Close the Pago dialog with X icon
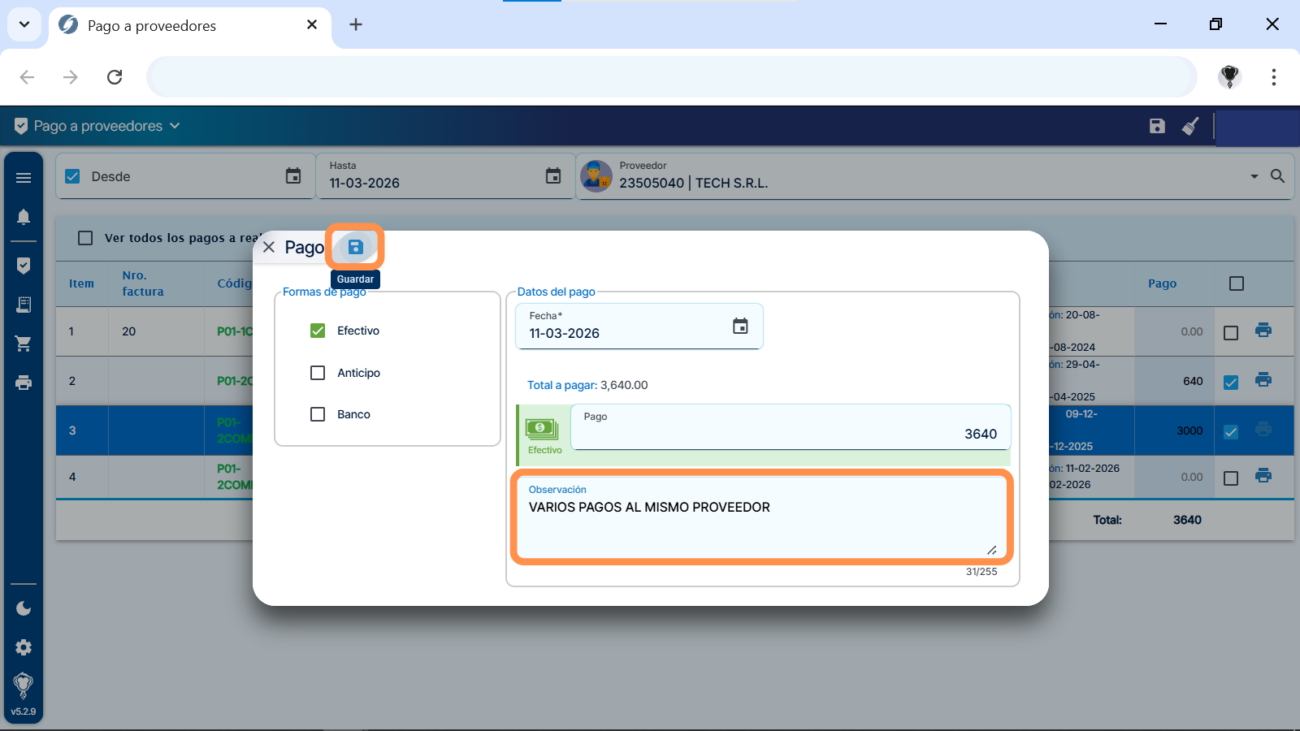The width and height of the screenshot is (1300, 731). (268, 247)
